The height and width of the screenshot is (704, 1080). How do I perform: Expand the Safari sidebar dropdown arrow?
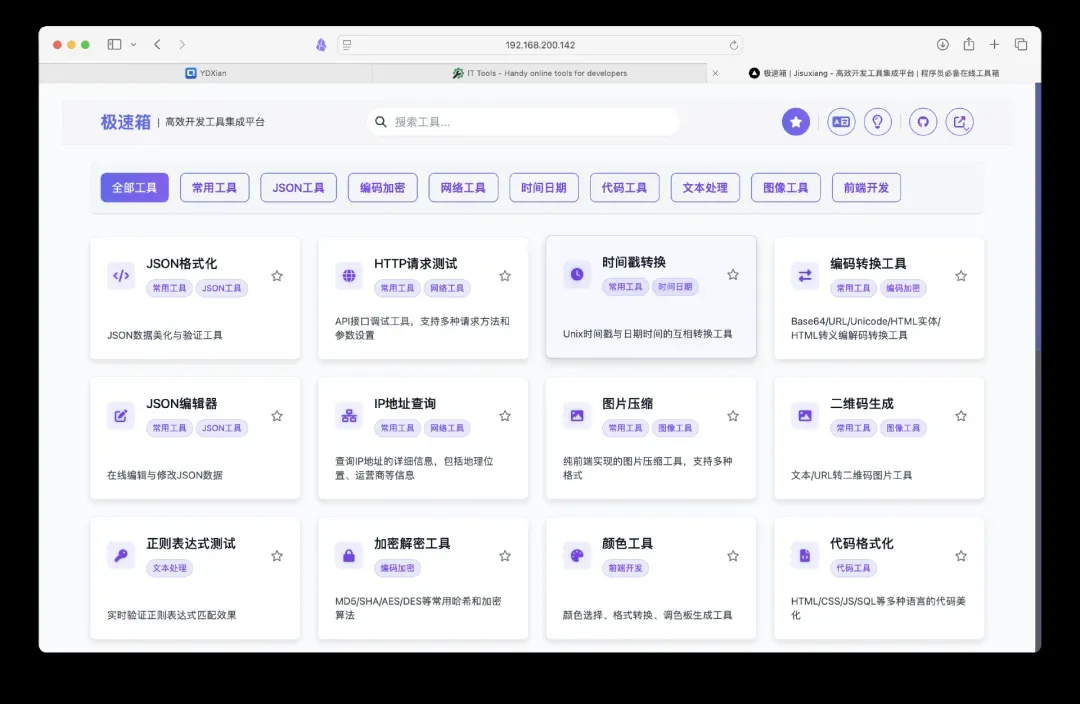[x=130, y=45]
